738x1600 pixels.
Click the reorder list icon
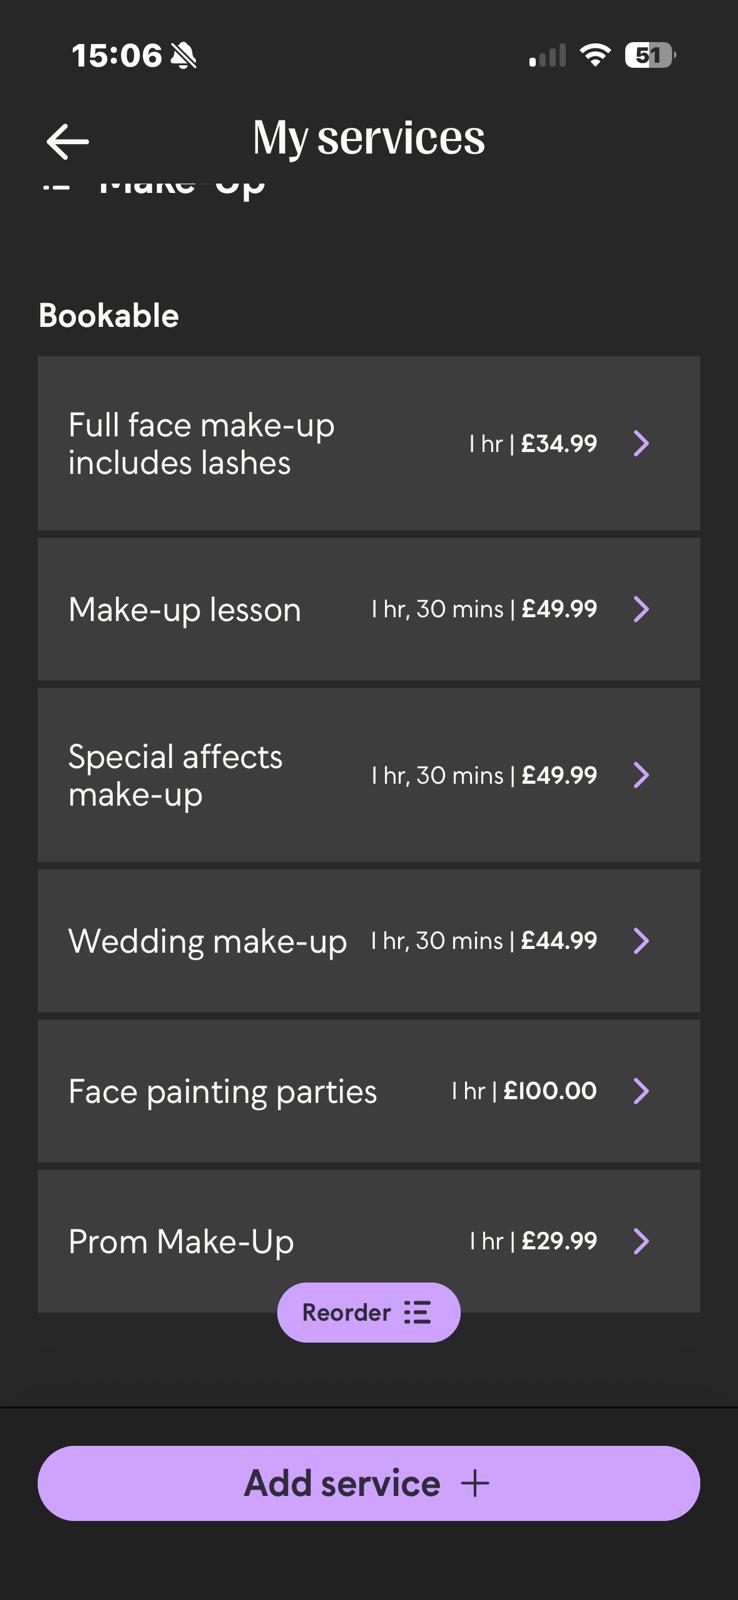[x=417, y=1312]
